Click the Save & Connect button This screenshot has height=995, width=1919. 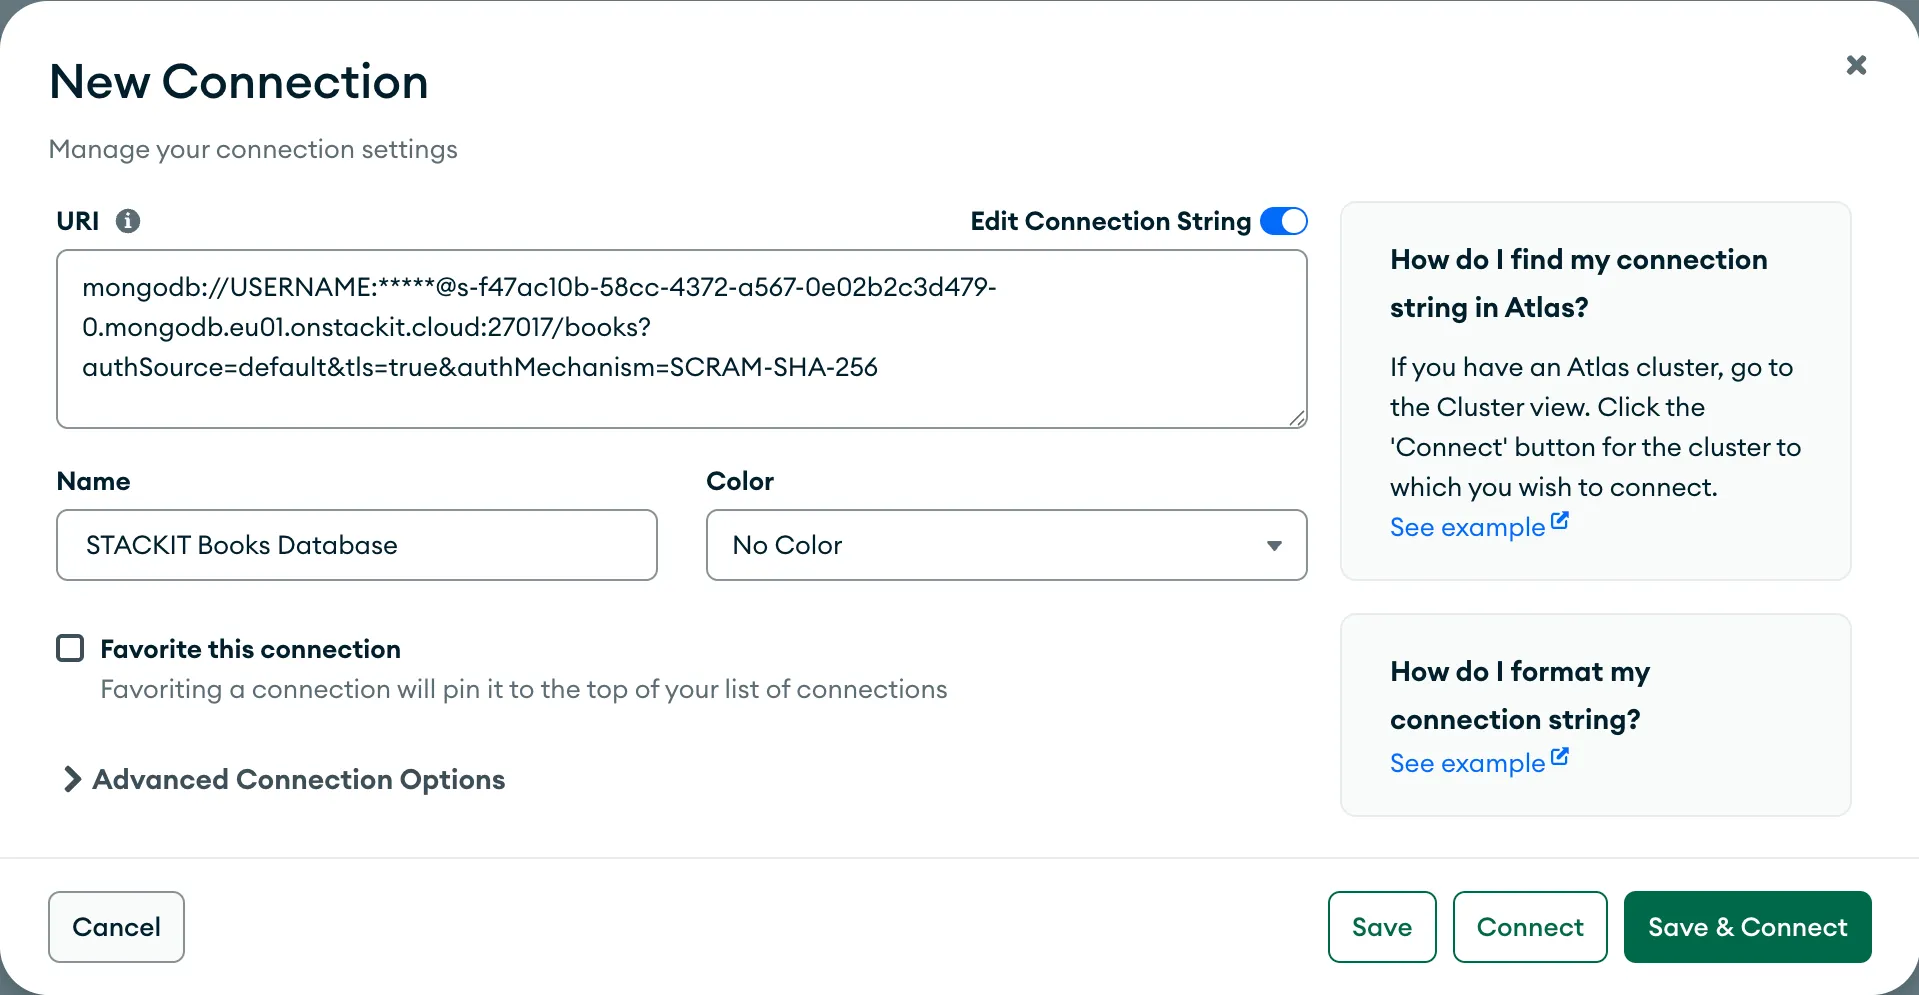coord(1747,926)
